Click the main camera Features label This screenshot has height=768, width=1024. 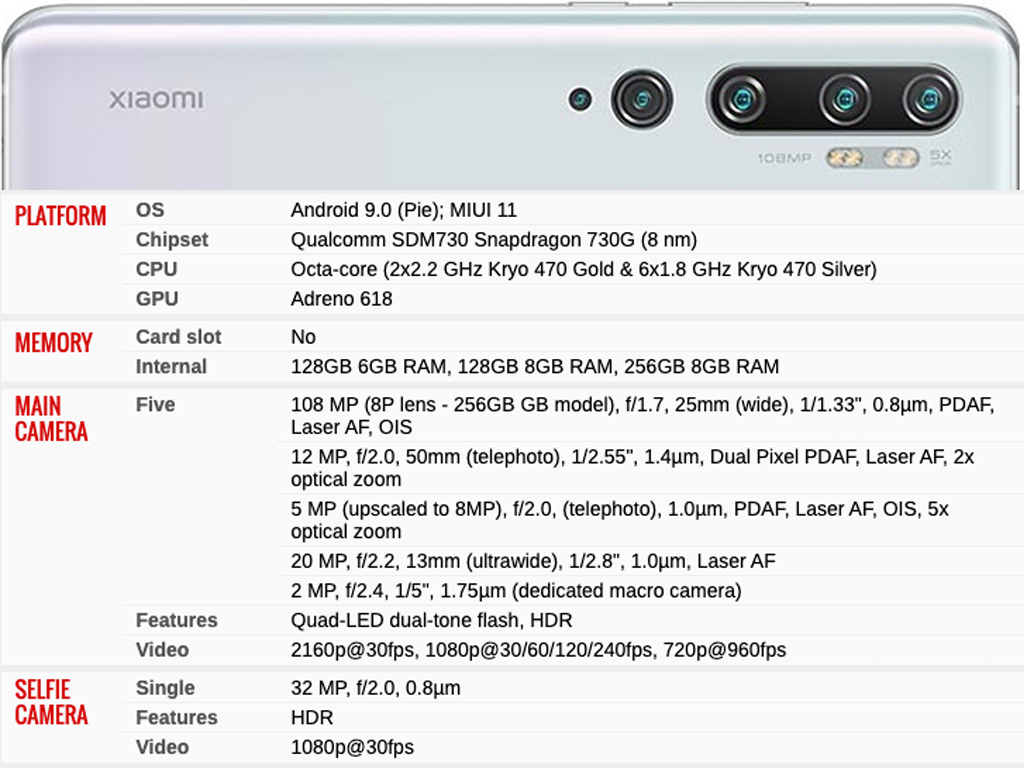click(176, 620)
